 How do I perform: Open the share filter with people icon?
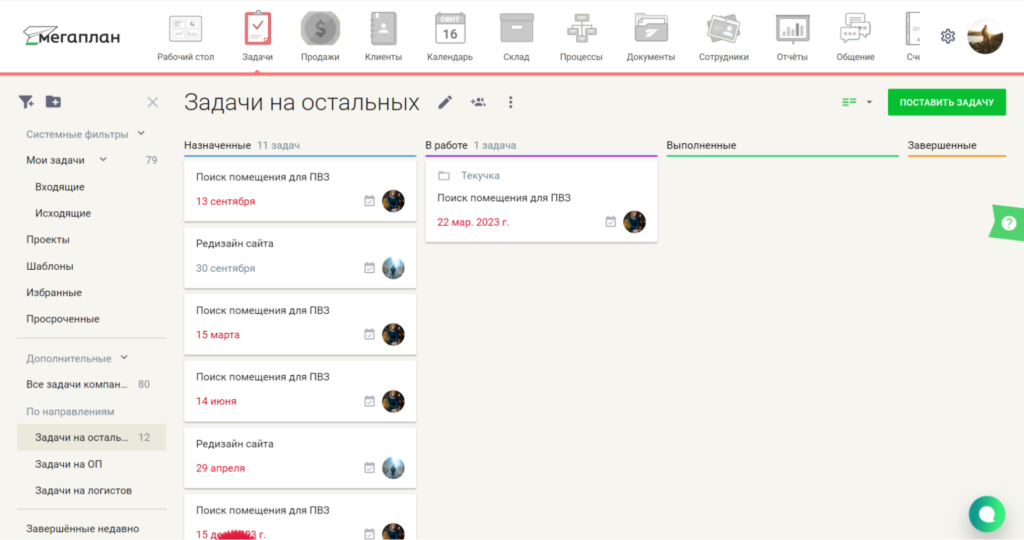point(478,103)
